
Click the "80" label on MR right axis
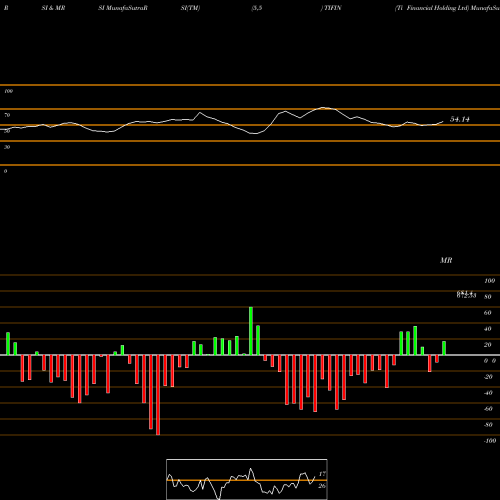[488, 297]
